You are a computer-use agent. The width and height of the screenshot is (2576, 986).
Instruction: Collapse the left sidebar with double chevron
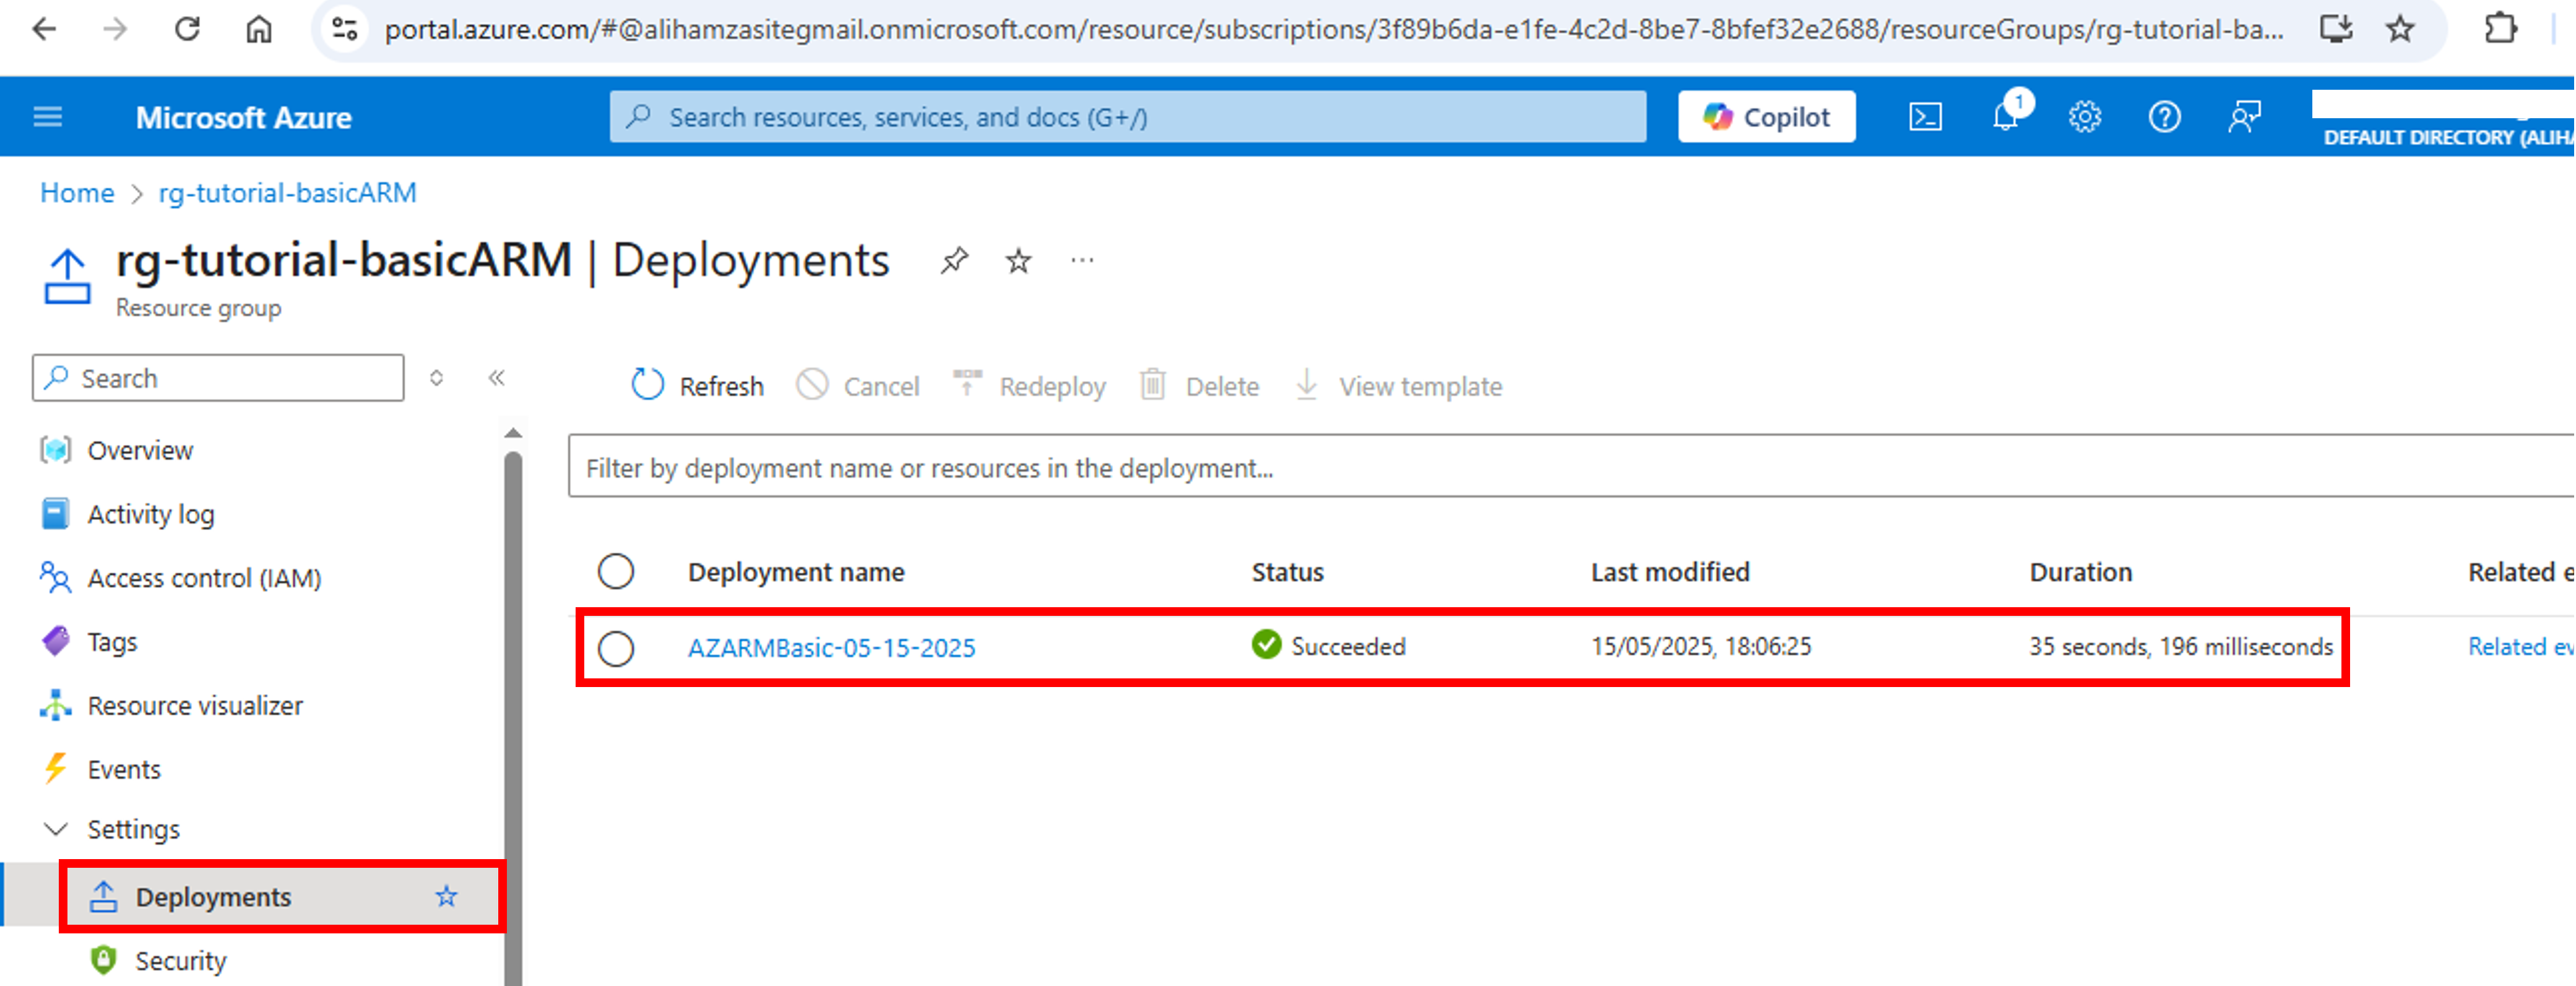(496, 378)
